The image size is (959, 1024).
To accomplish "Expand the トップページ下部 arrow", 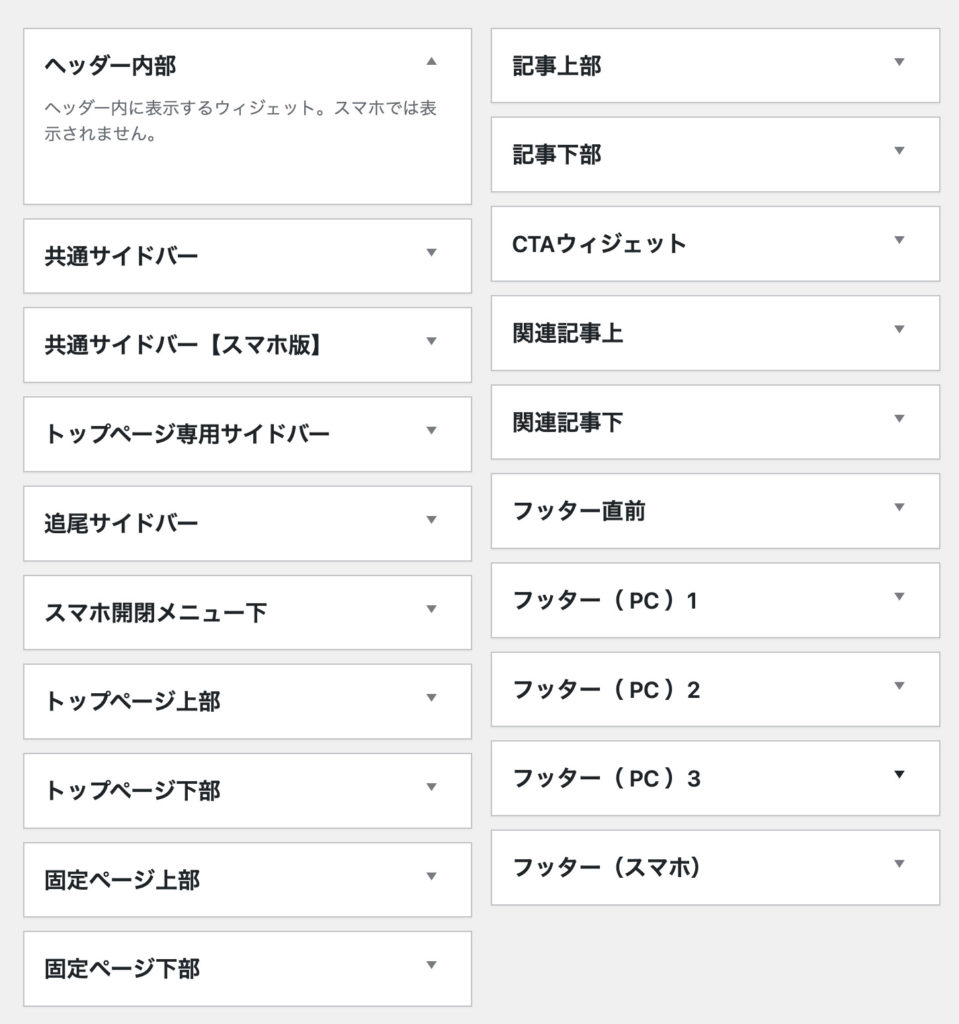I will pyautogui.click(x=431, y=787).
